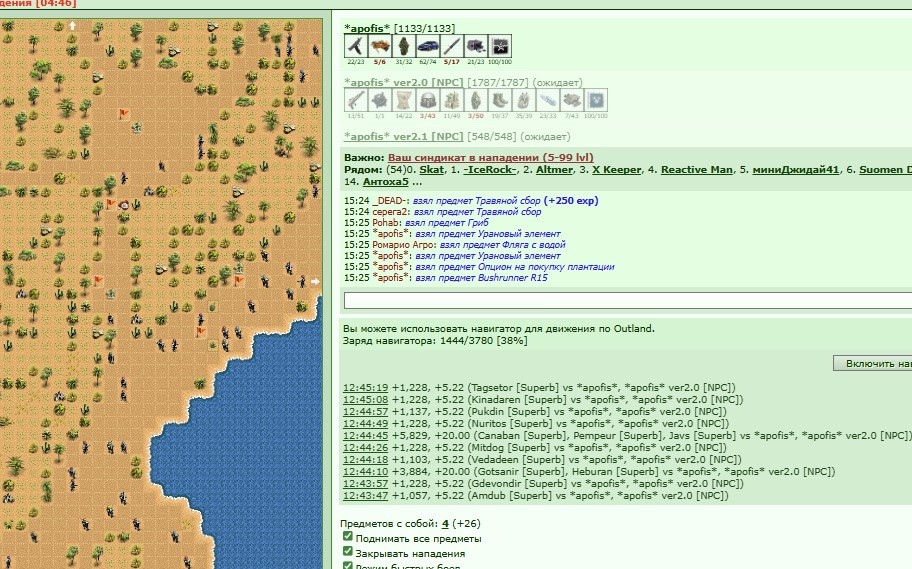Open the *apofis* ver2.1 [NPC] link
This screenshot has width=912, height=569.
(404, 137)
